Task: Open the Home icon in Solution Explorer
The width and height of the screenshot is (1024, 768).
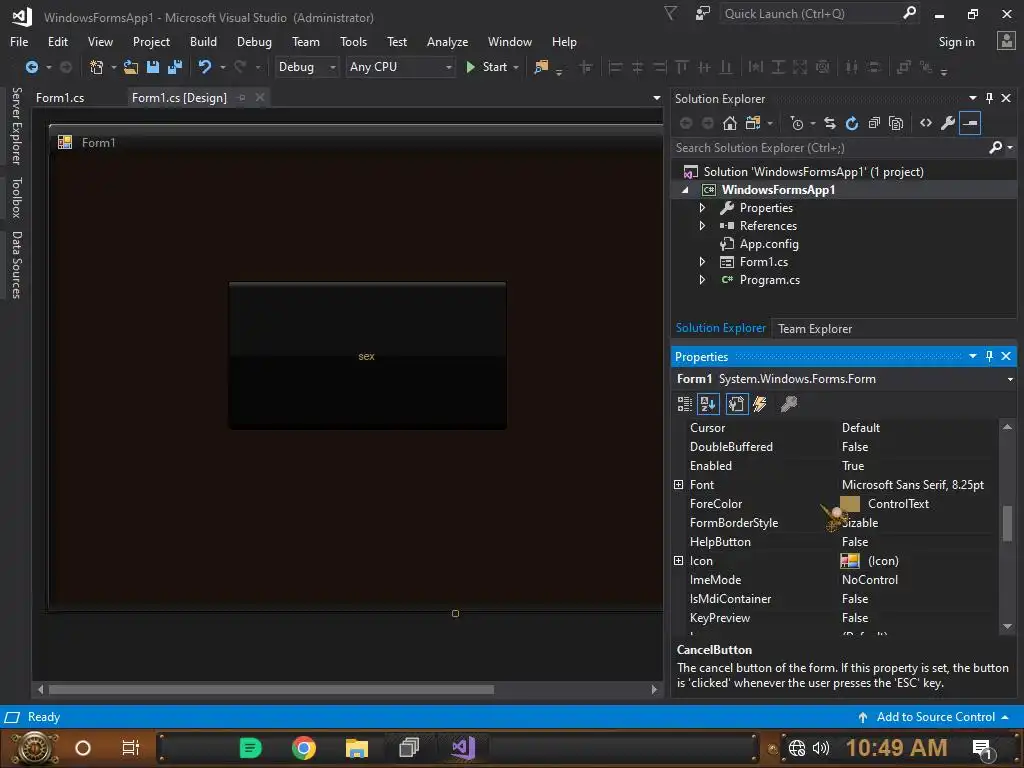Action: (729, 123)
